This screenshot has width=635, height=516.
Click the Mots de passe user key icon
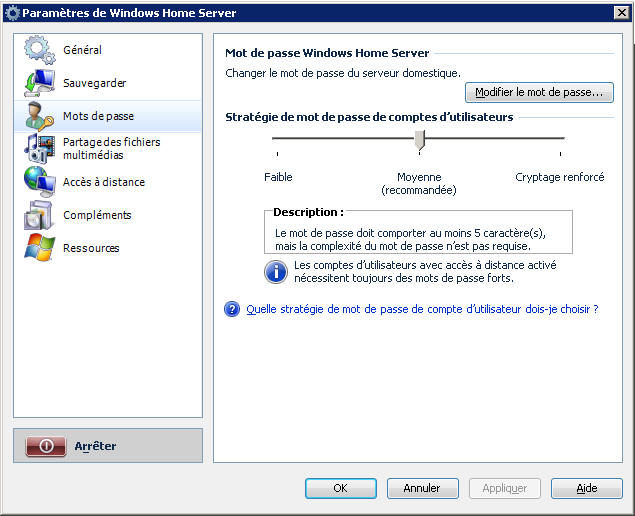point(39,116)
